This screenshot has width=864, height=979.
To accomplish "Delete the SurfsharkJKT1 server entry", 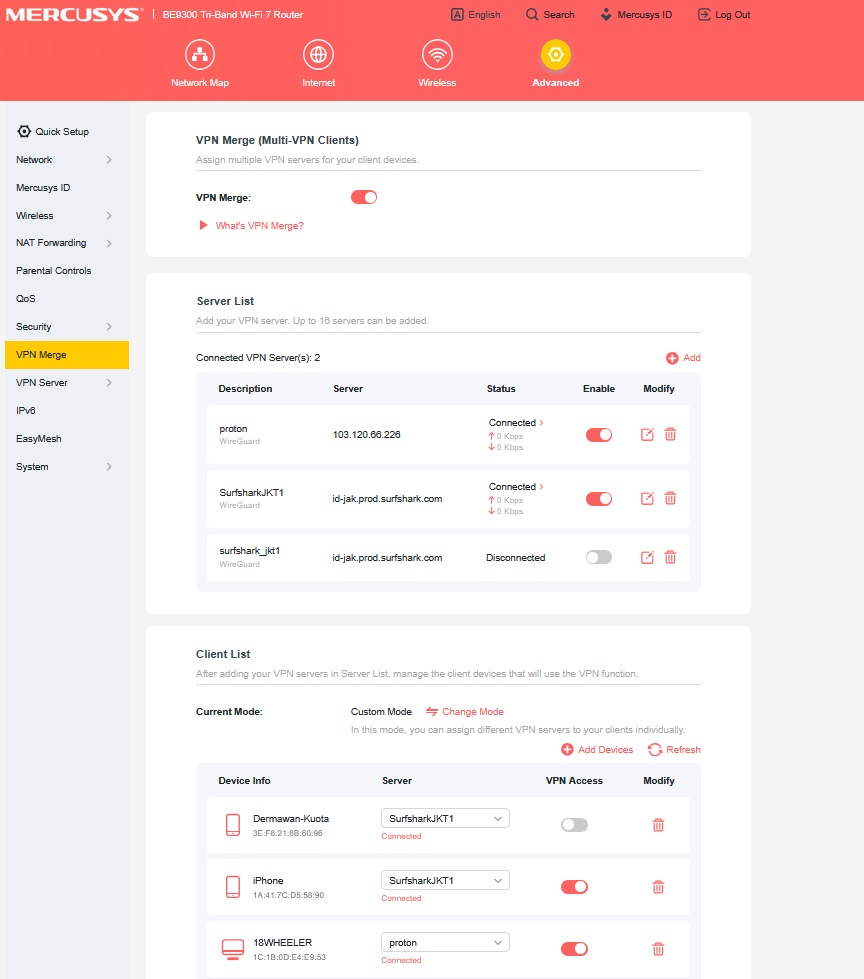I will click(x=670, y=498).
